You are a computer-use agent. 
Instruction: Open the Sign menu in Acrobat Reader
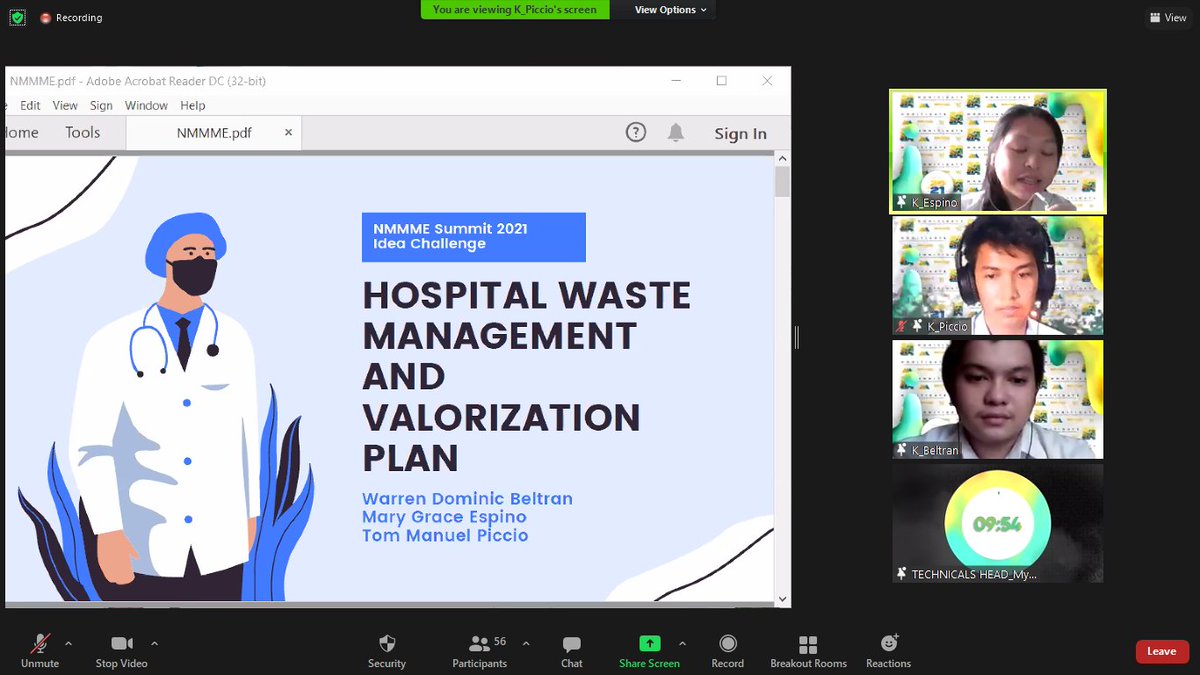pyautogui.click(x=101, y=105)
